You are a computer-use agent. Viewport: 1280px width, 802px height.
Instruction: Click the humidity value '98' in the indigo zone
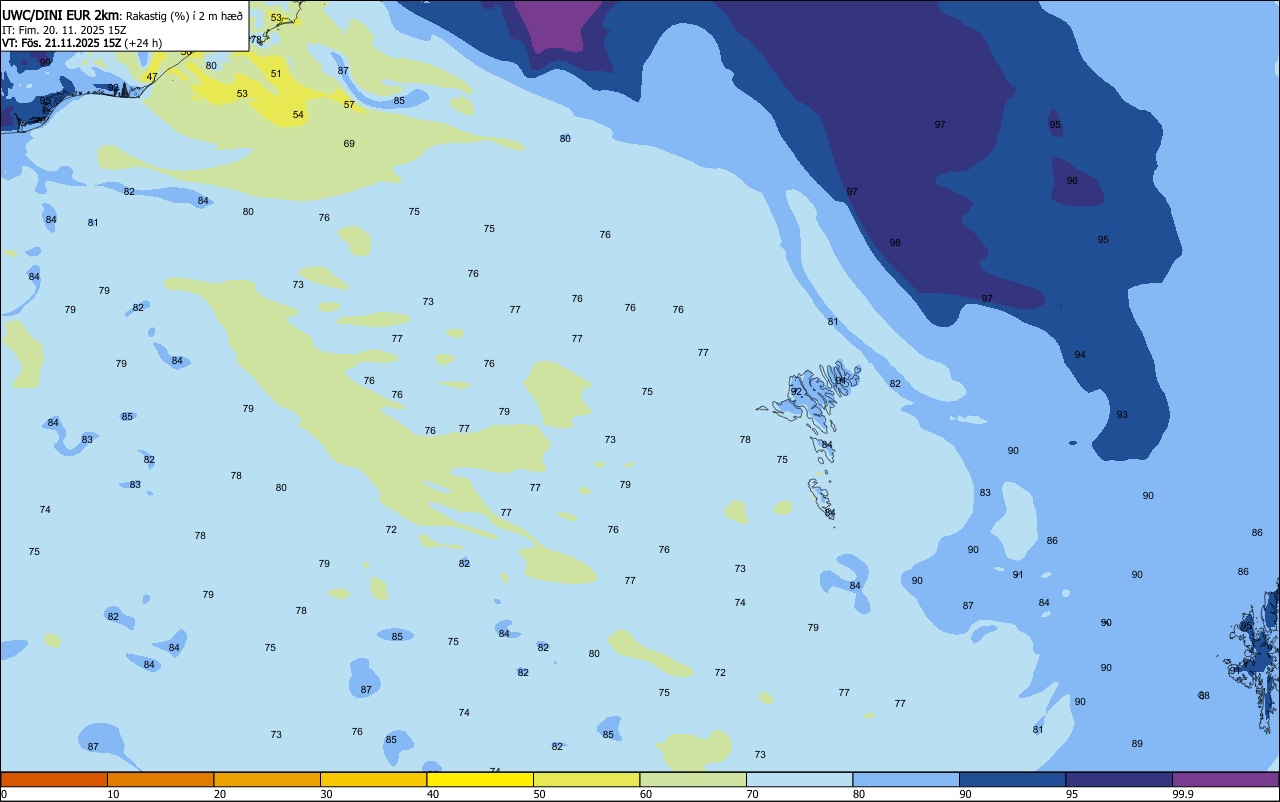(x=895, y=243)
